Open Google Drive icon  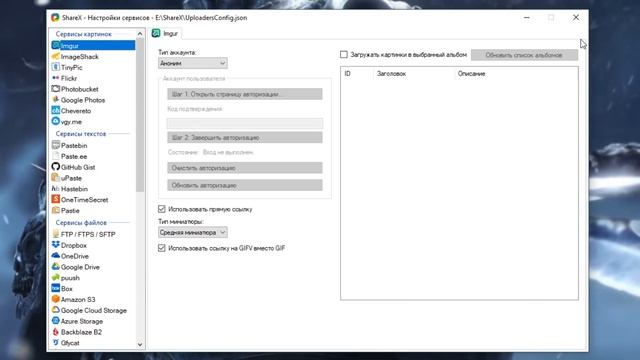56,267
